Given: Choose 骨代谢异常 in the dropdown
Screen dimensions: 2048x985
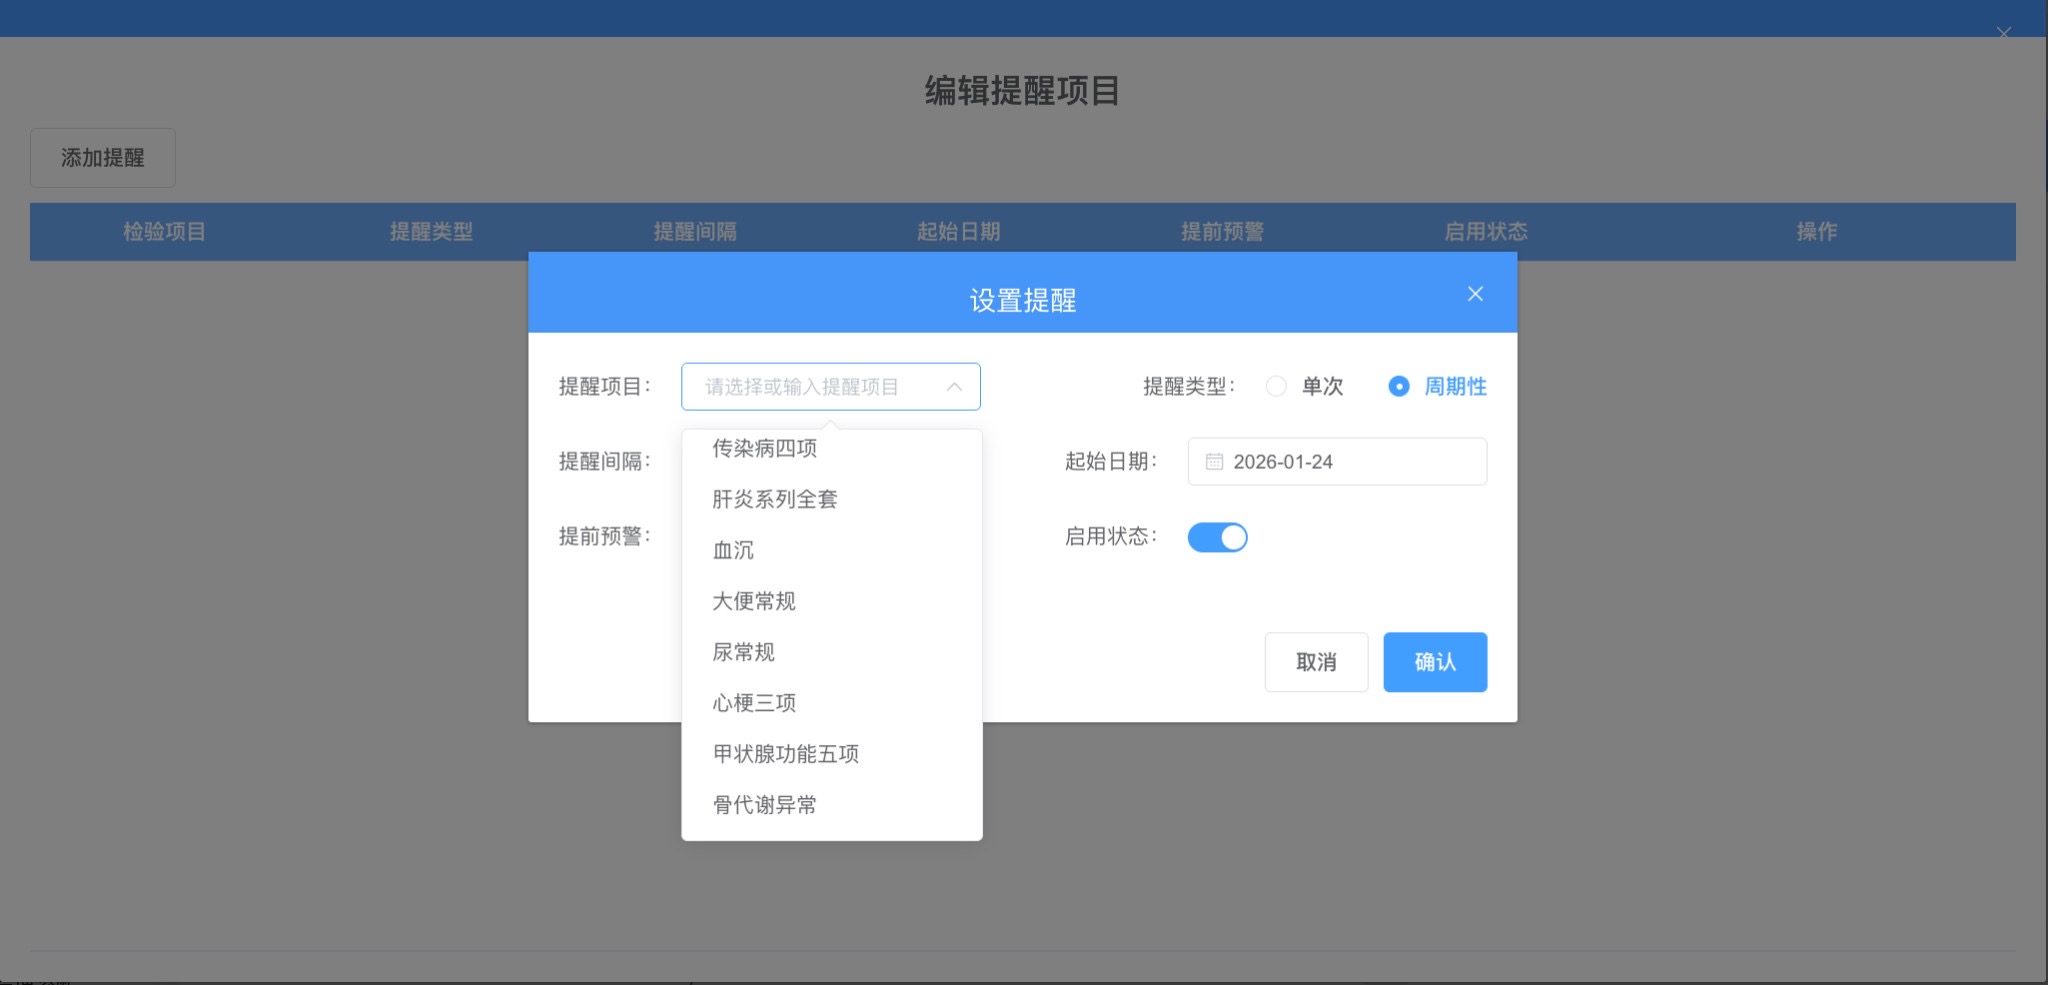Looking at the screenshot, I should coord(764,806).
